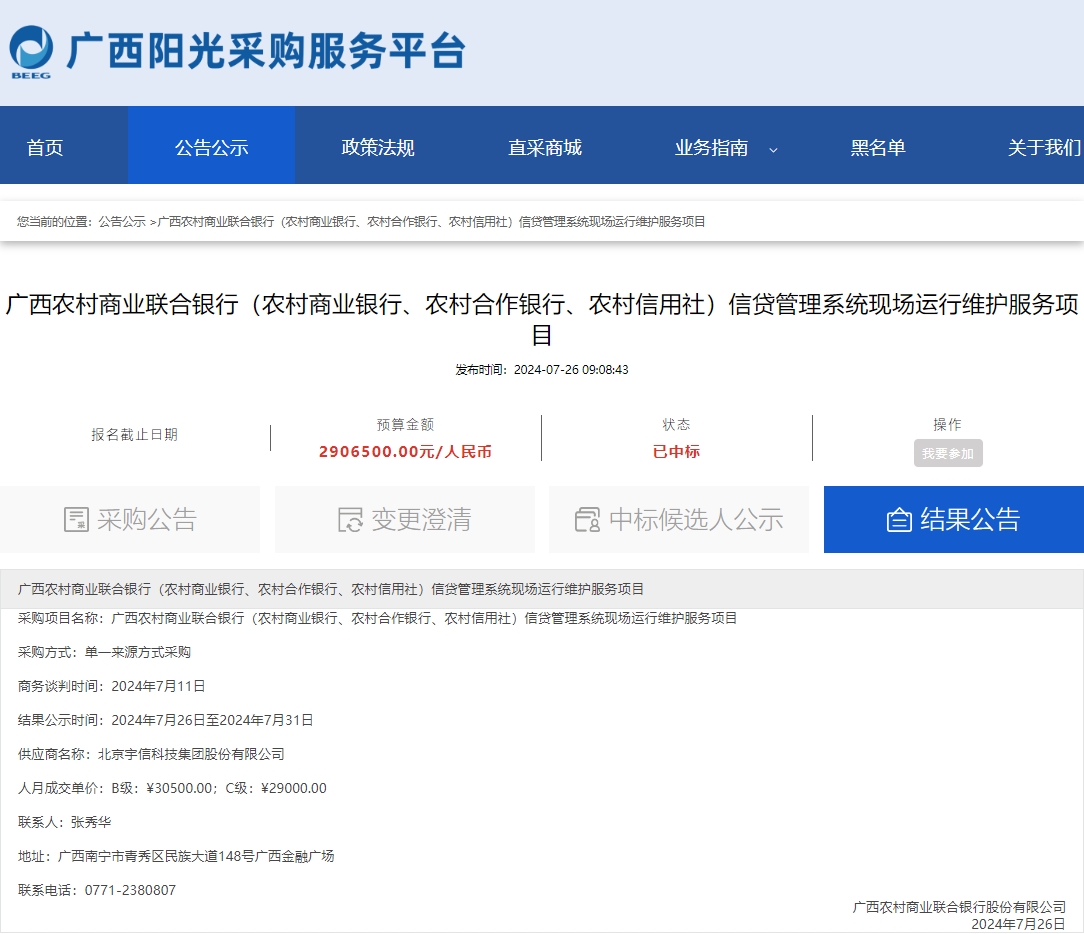Expand the 业务指南 dropdown chevron
Image resolution: width=1084 pixels, height=934 pixels.
[774, 149]
